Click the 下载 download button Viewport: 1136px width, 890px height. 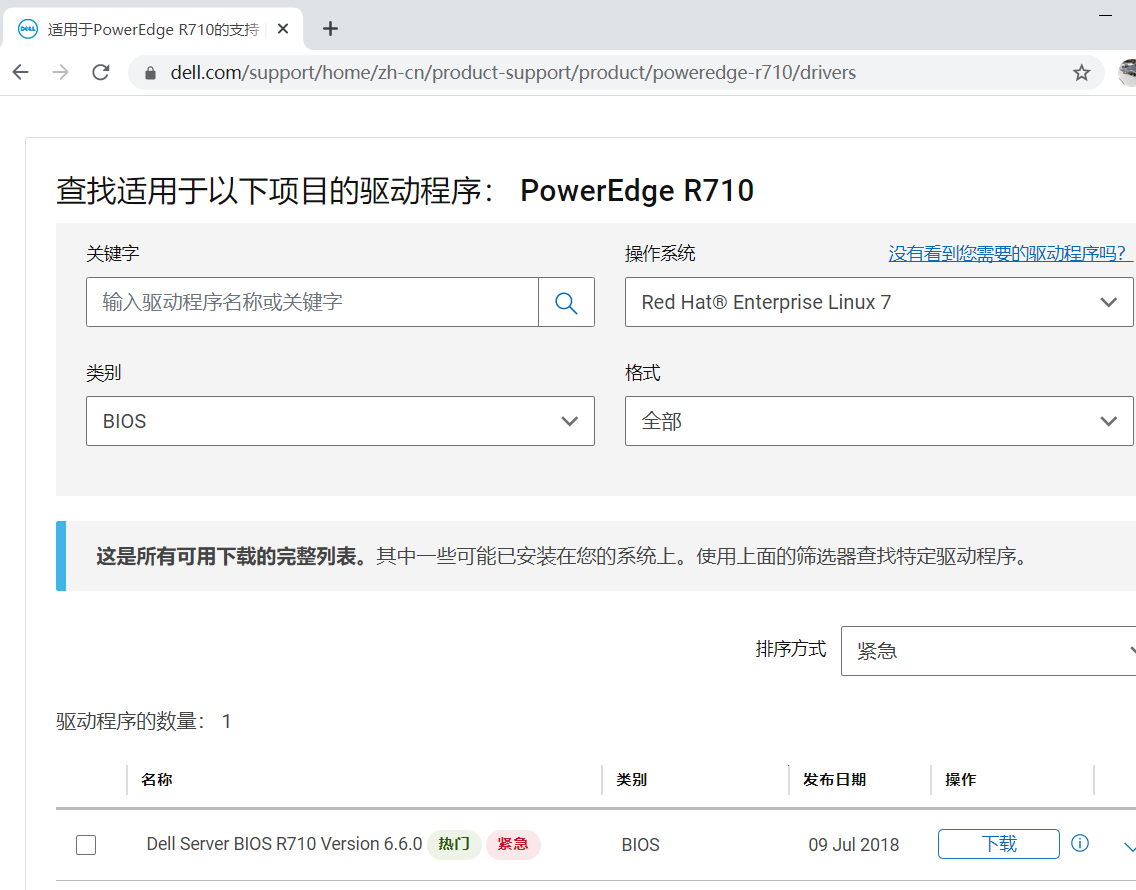[x=998, y=844]
